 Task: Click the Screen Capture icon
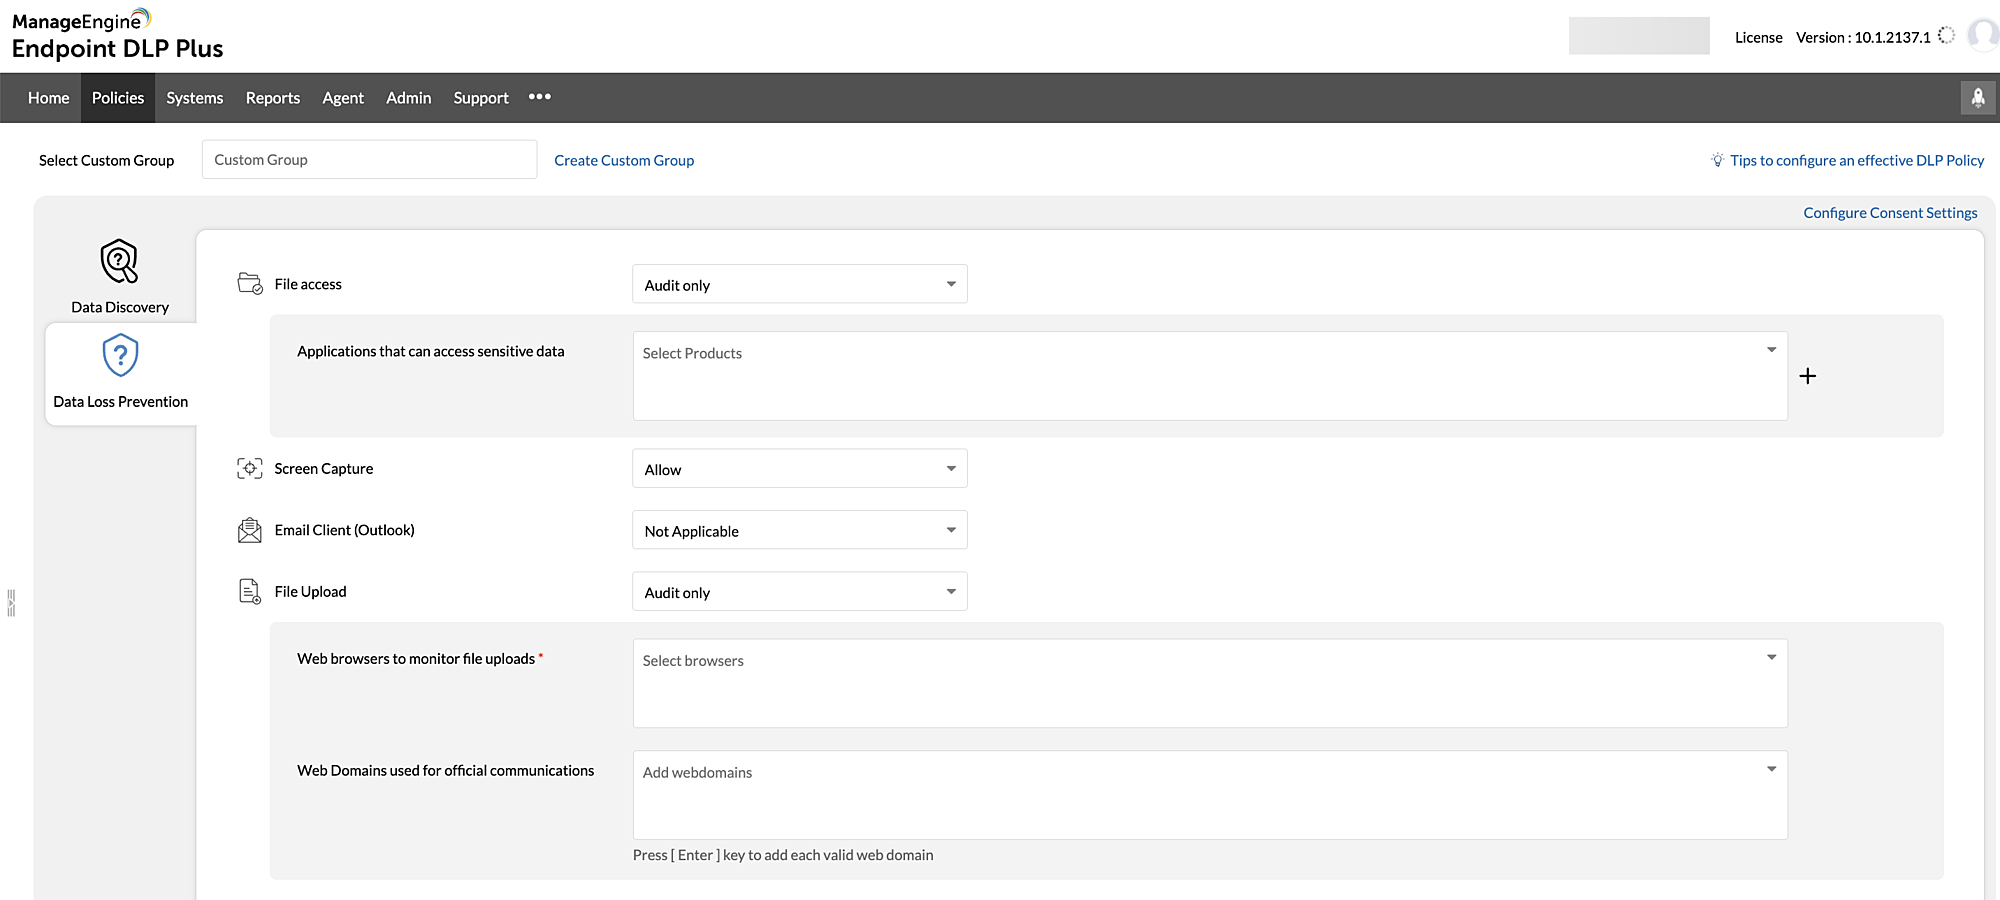249,468
